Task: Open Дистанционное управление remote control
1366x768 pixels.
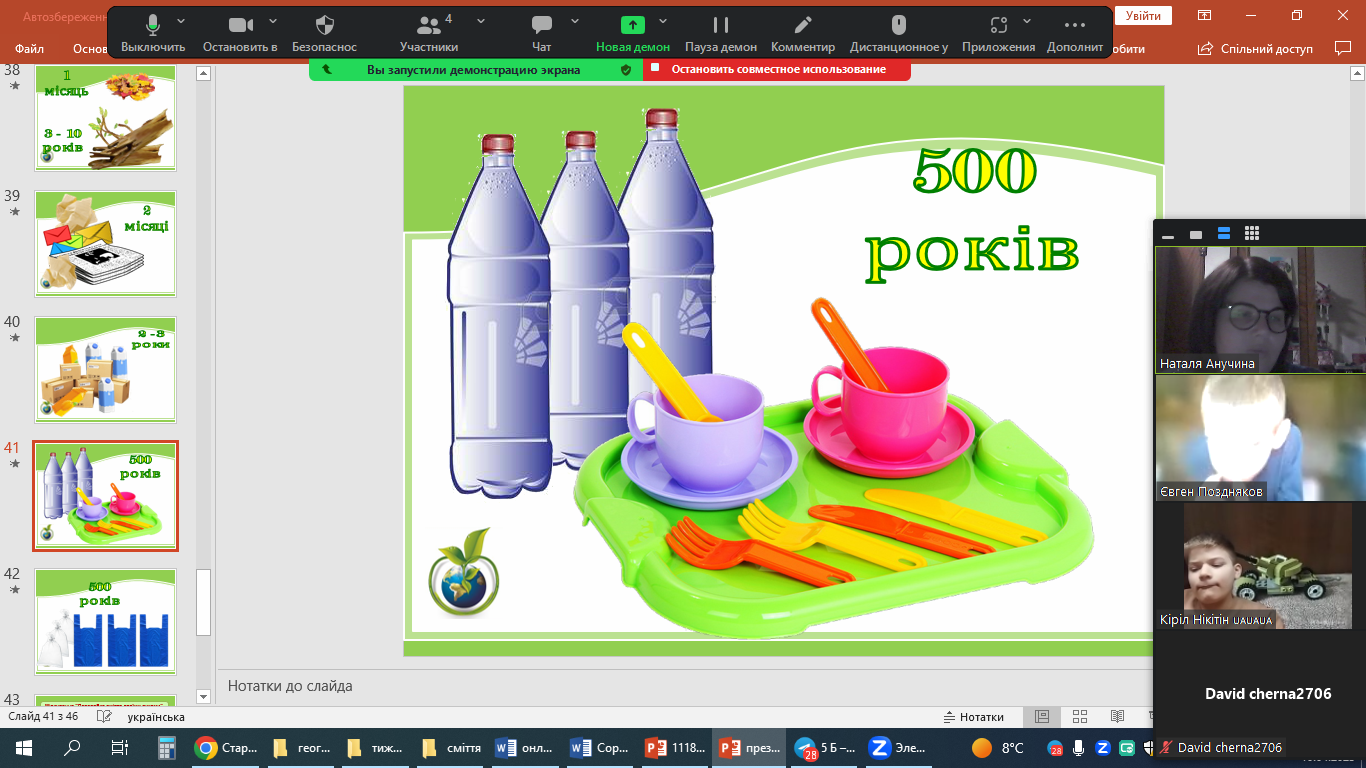Action: click(x=899, y=34)
